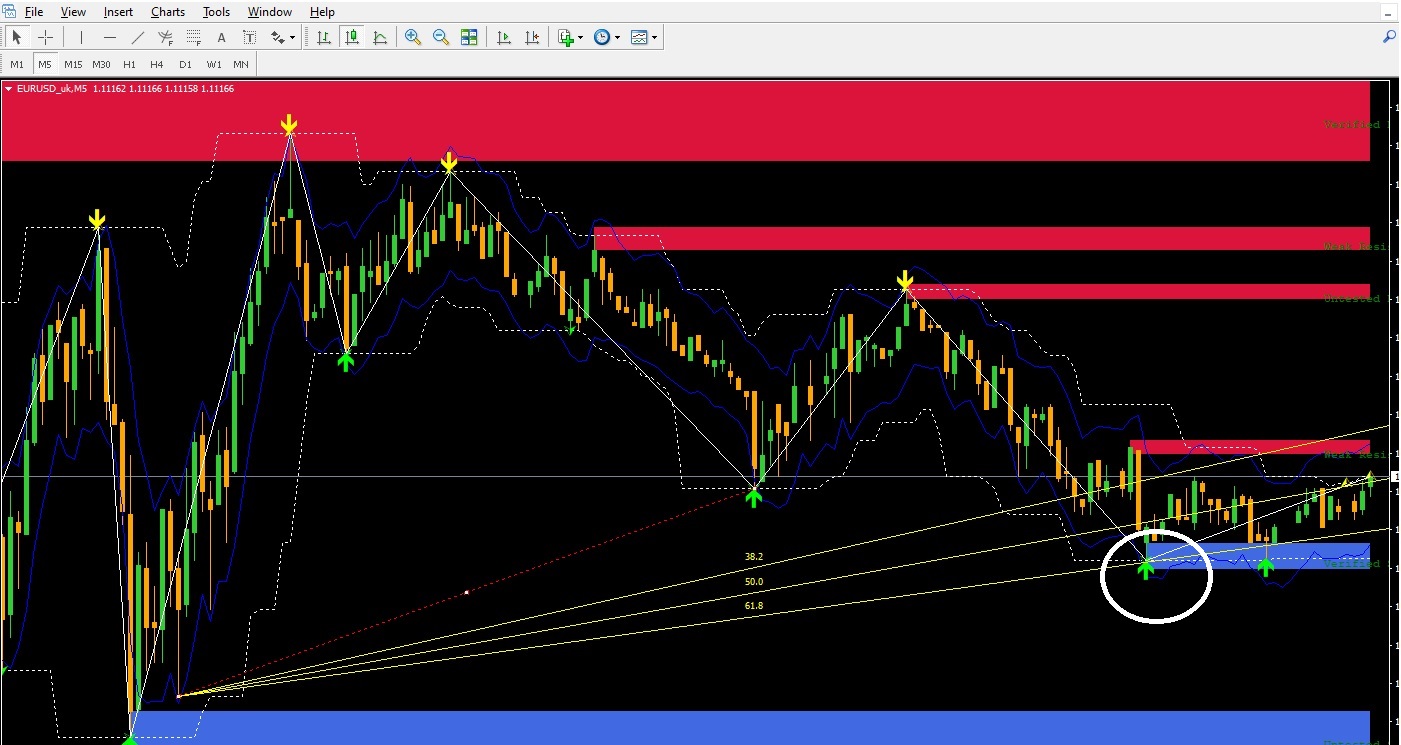1401x745 pixels.
Task: Switch to the D1 daily timeframe
Action: (x=185, y=64)
